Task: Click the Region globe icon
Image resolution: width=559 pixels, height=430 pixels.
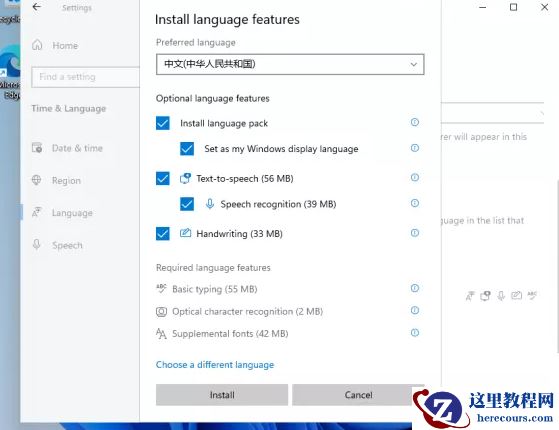Action: click(x=37, y=180)
